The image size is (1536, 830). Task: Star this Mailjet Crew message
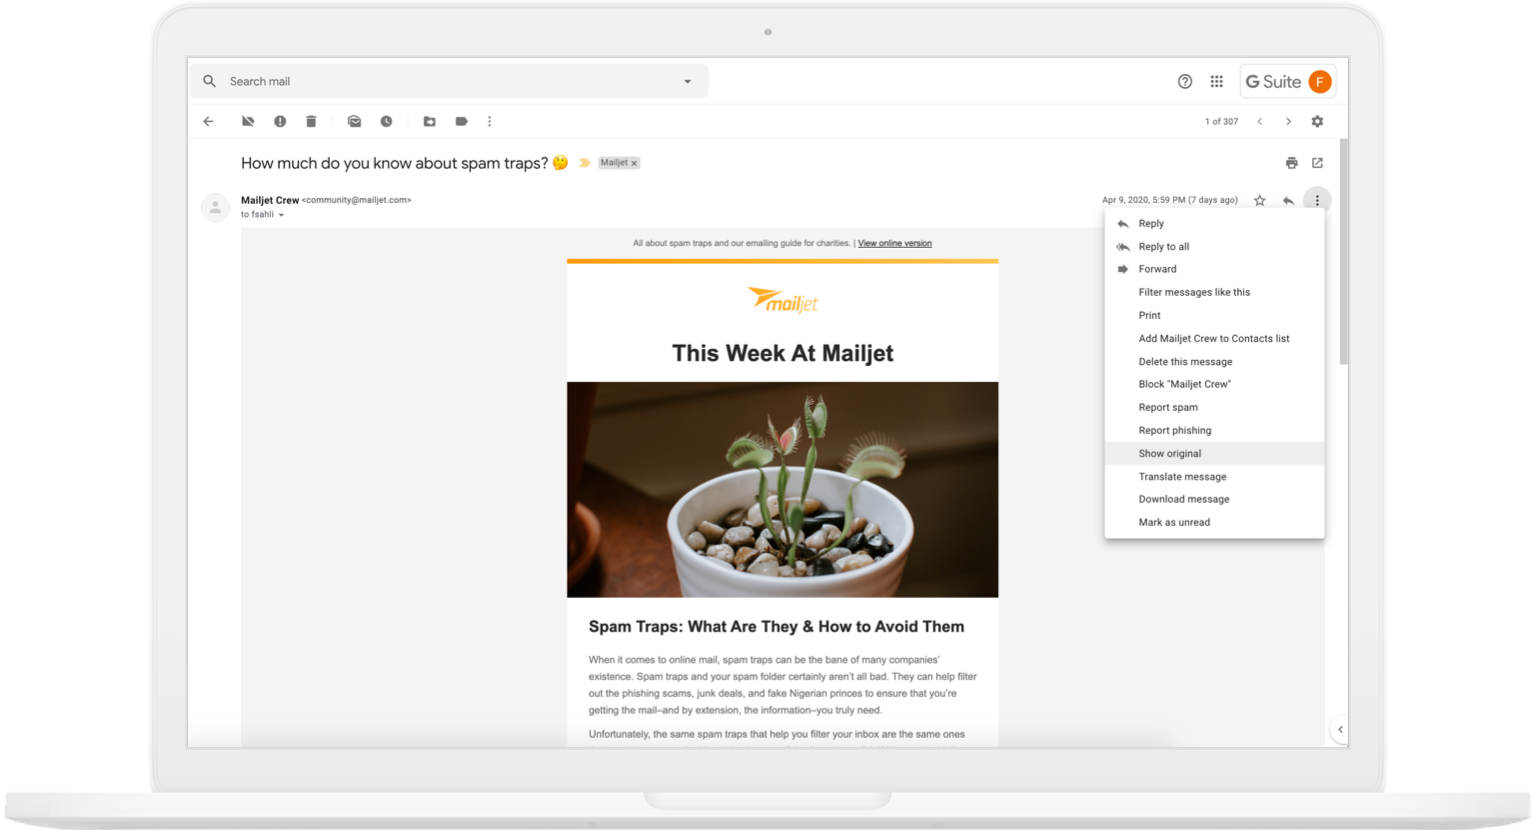[1259, 201]
